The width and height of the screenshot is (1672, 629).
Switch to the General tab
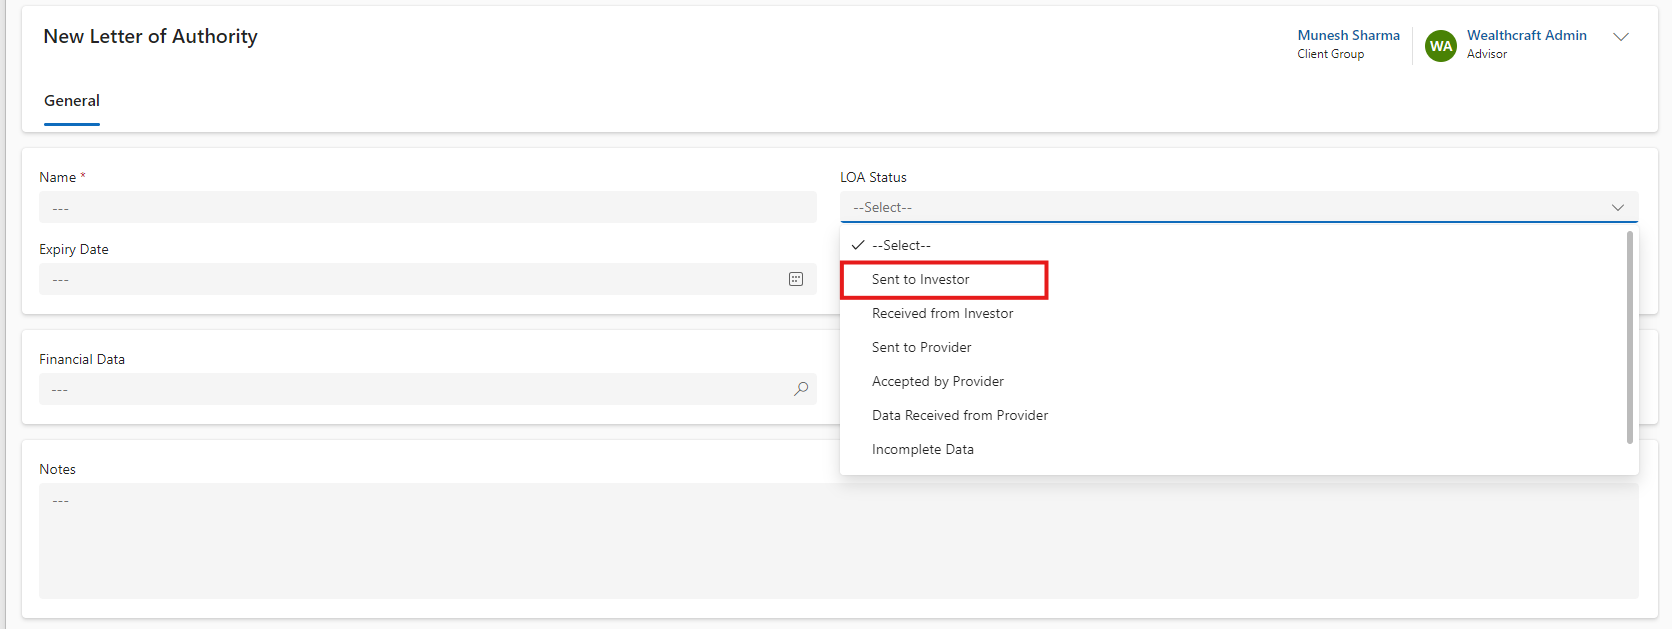72,101
